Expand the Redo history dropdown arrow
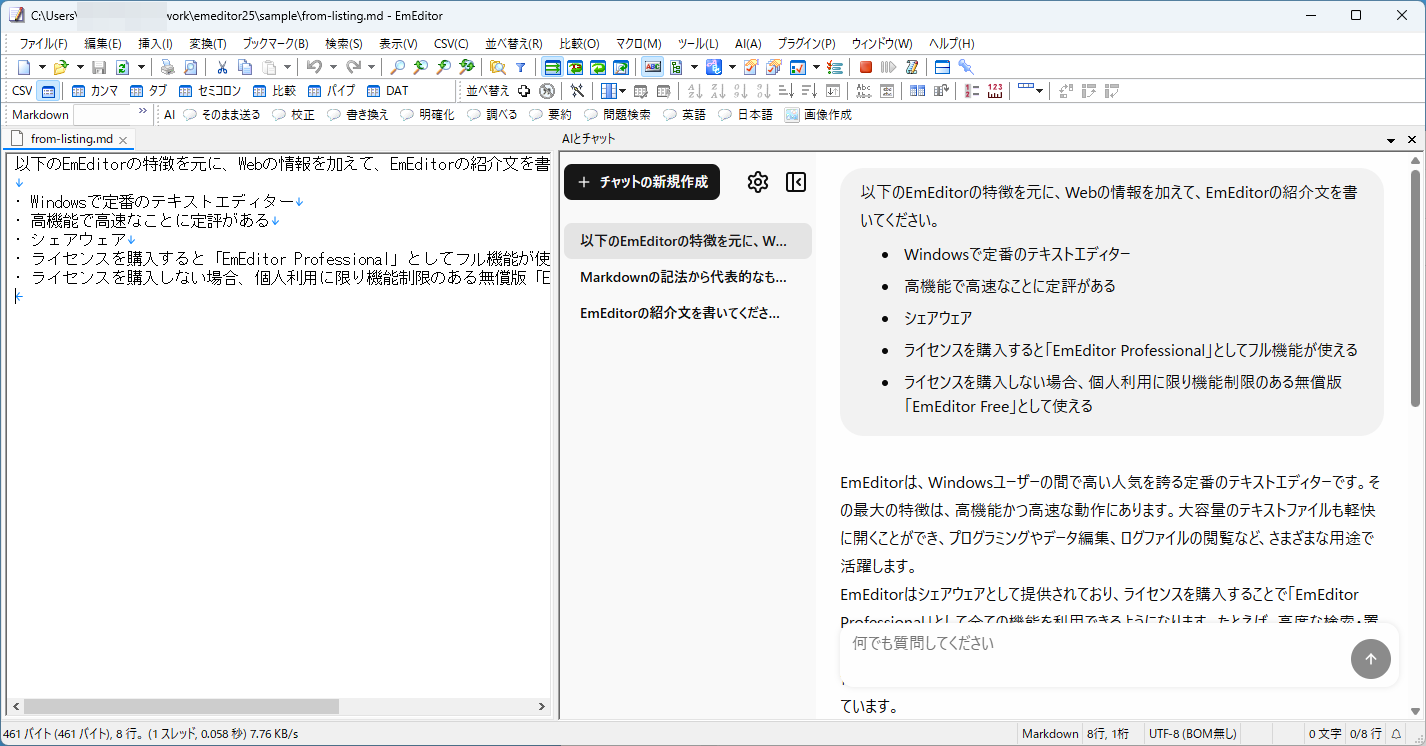The width and height of the screenshot is (1426, 746). [x=372, y=67]
